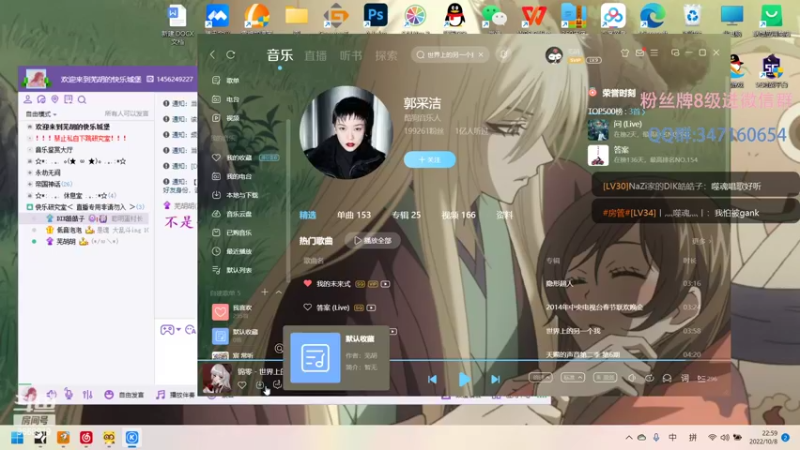800x450 pixels.
Task: Open the KuGou main menu icon
Action: (x=654, y=53)
